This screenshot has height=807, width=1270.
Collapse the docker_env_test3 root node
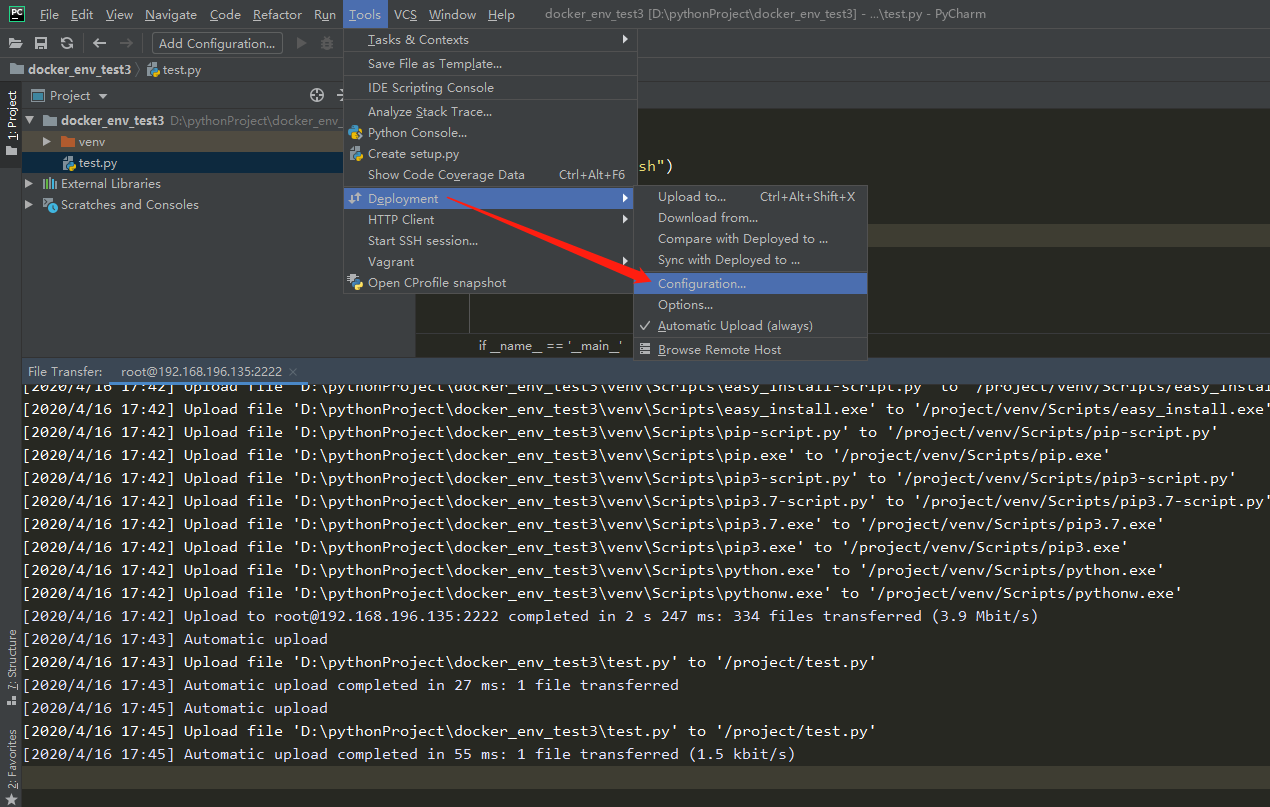click(29, 120)
